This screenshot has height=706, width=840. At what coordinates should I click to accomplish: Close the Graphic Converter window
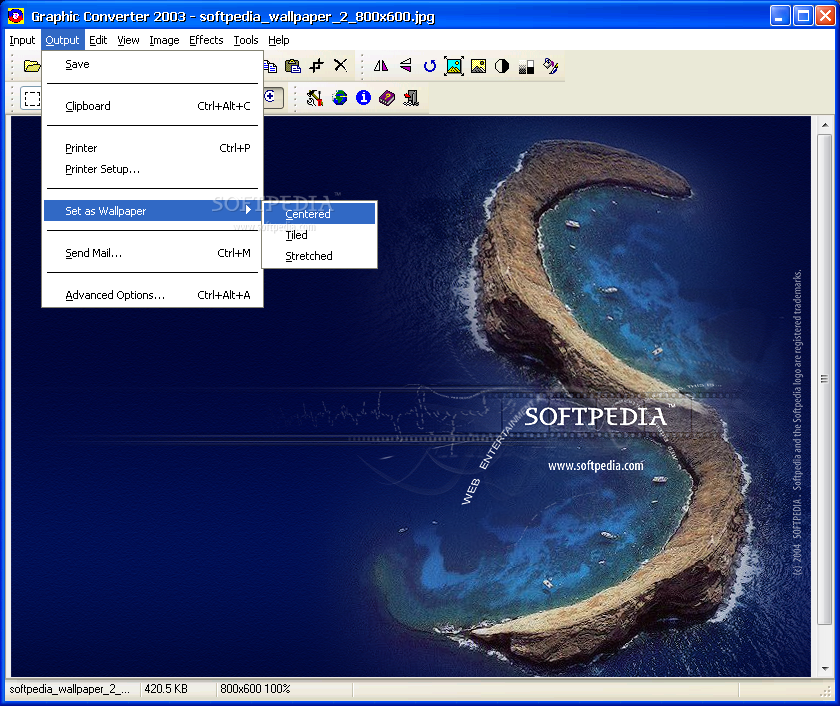825,16
